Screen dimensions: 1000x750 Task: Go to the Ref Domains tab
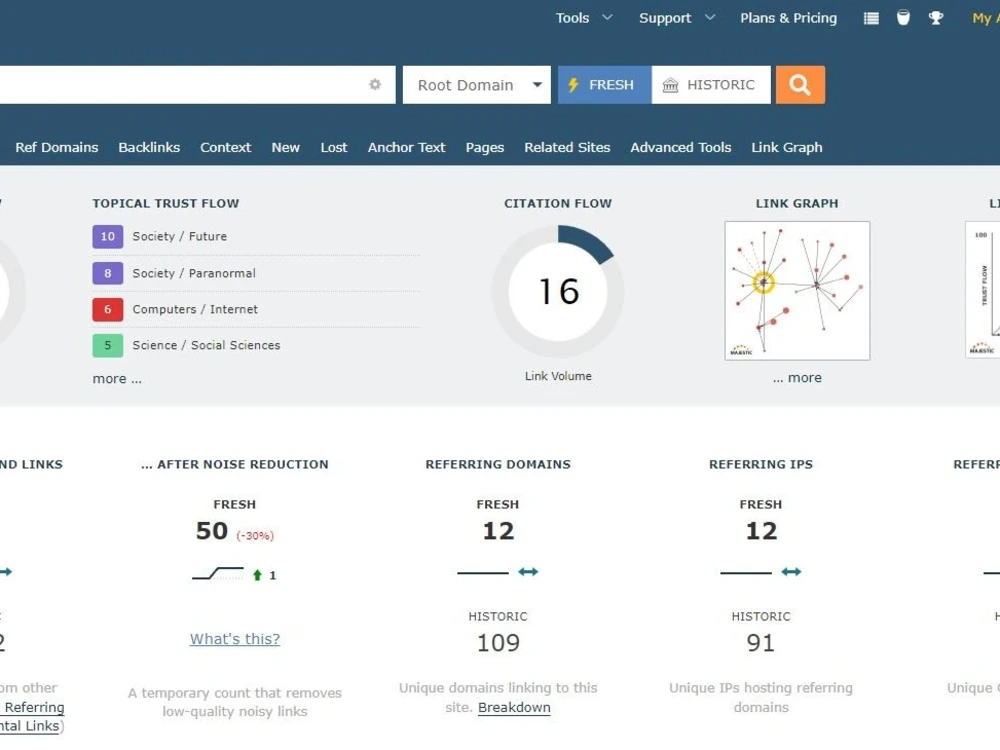pyautogui.click(x=57, y=147)
